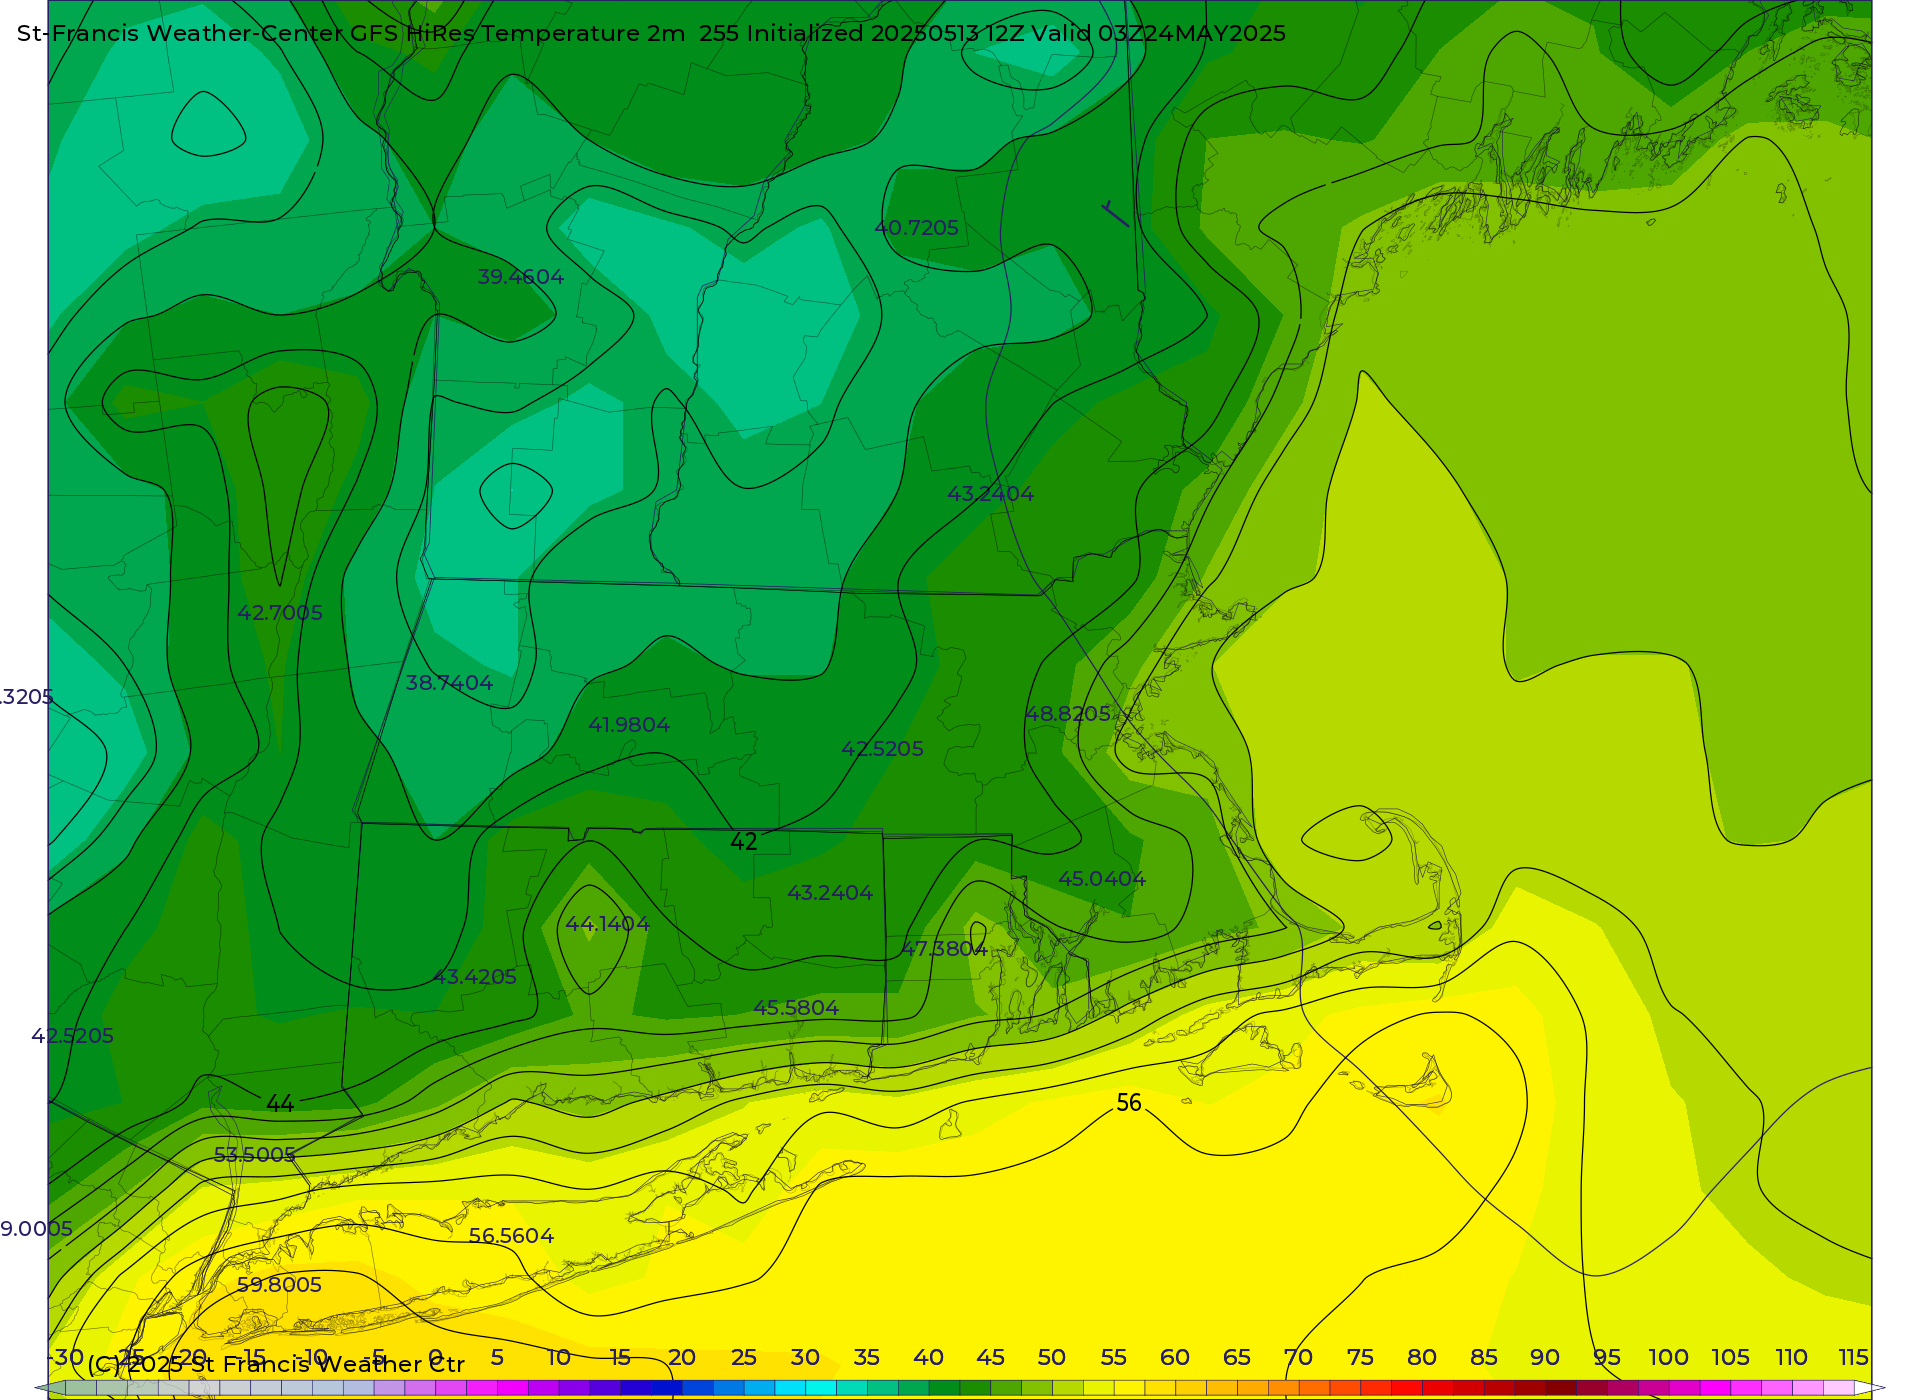Click the color scale label 80
Image resolution: width=1920 pixels, height=1400 pixels.
pos(1421,1358)
